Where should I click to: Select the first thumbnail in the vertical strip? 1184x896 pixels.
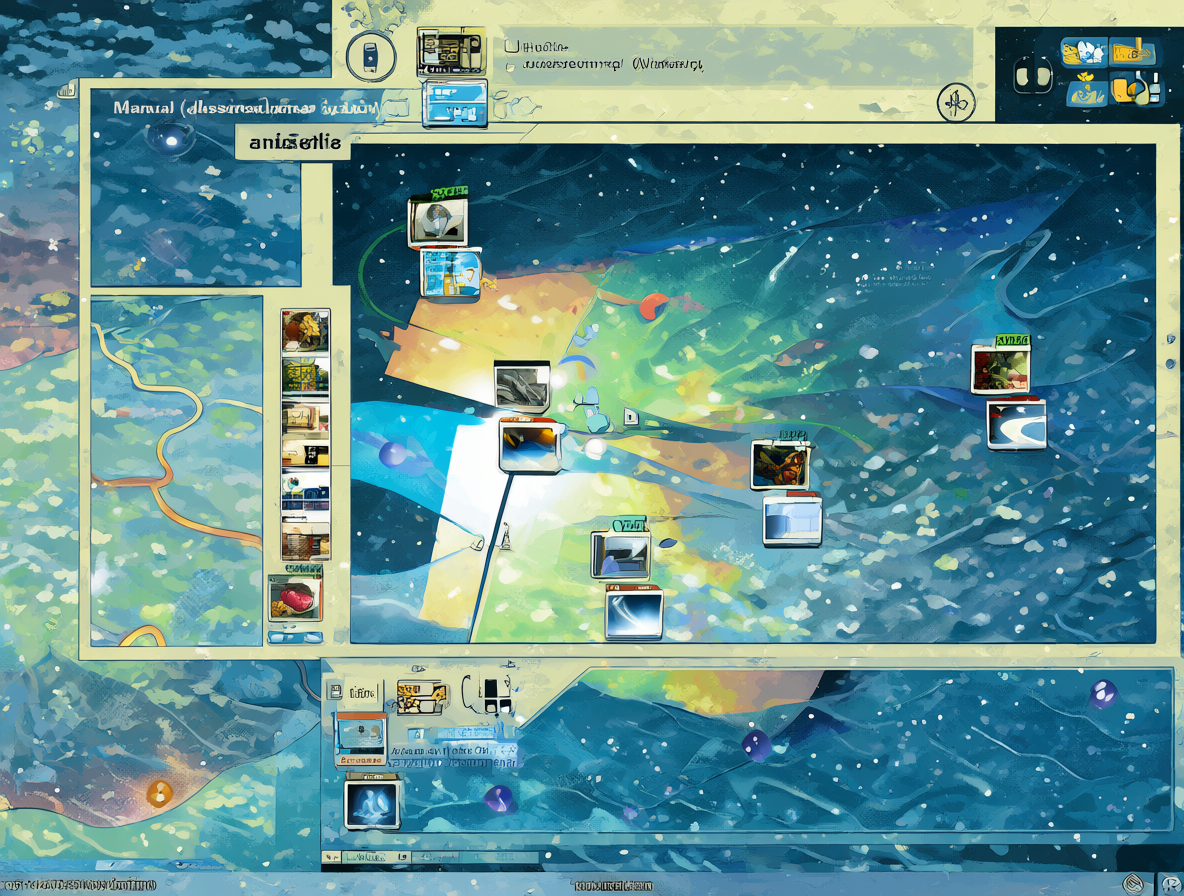(305, 331)
